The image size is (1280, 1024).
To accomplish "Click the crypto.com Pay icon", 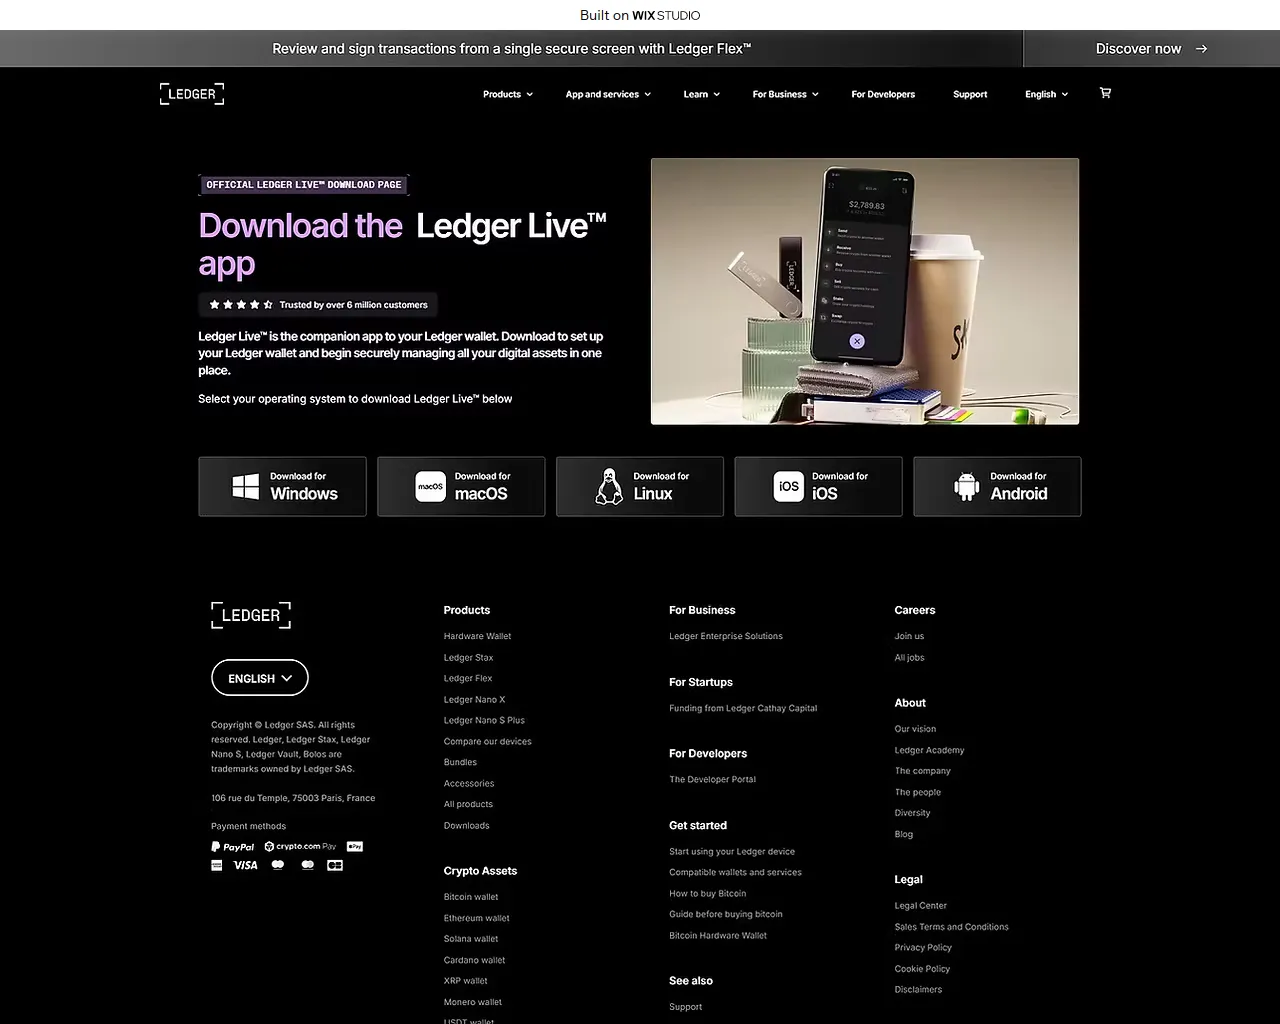I will (x=300, y=847).
